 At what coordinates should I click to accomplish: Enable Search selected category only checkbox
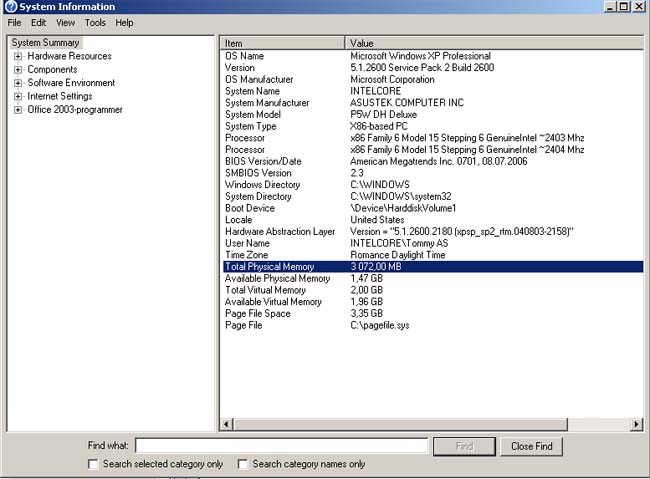coord(93,464)
